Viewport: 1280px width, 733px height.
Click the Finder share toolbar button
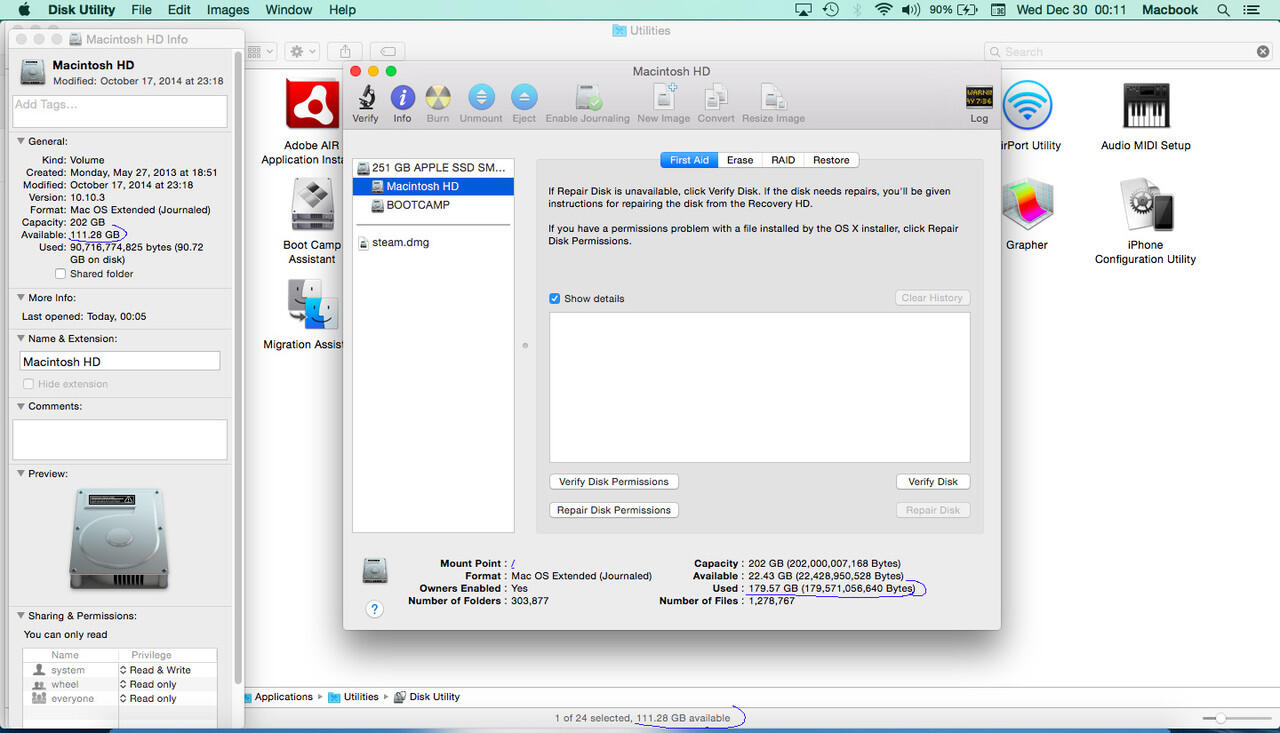pyautogui.click(x=345, y=51)
